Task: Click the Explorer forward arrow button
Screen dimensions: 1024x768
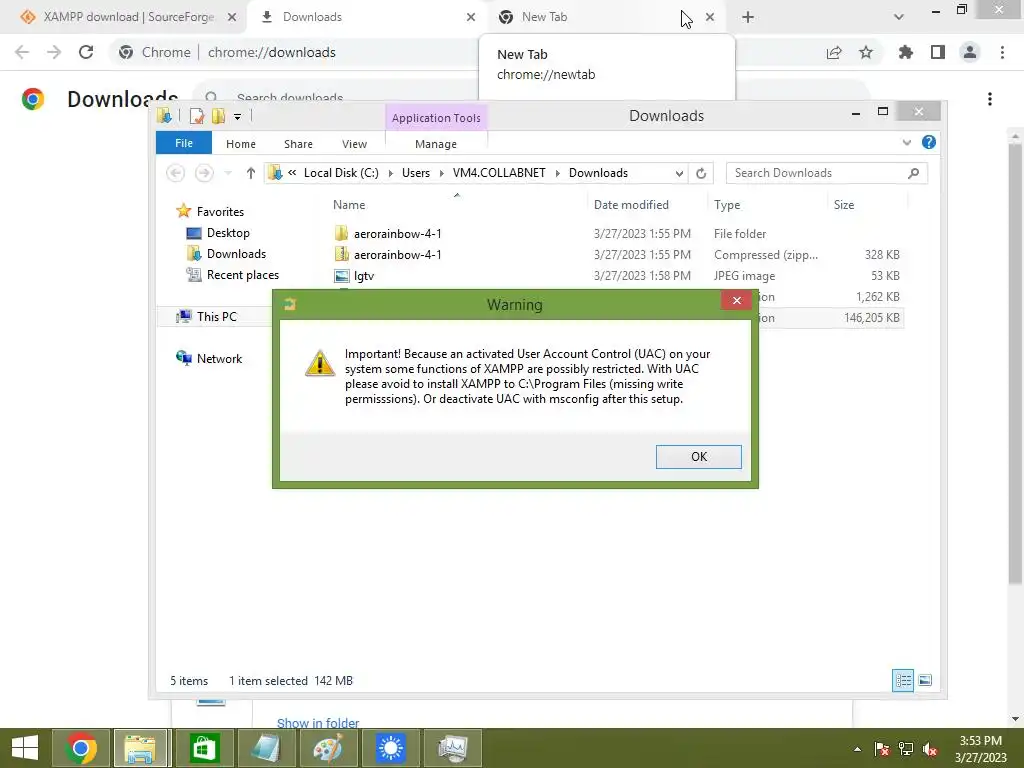Action: pos(204,173)
